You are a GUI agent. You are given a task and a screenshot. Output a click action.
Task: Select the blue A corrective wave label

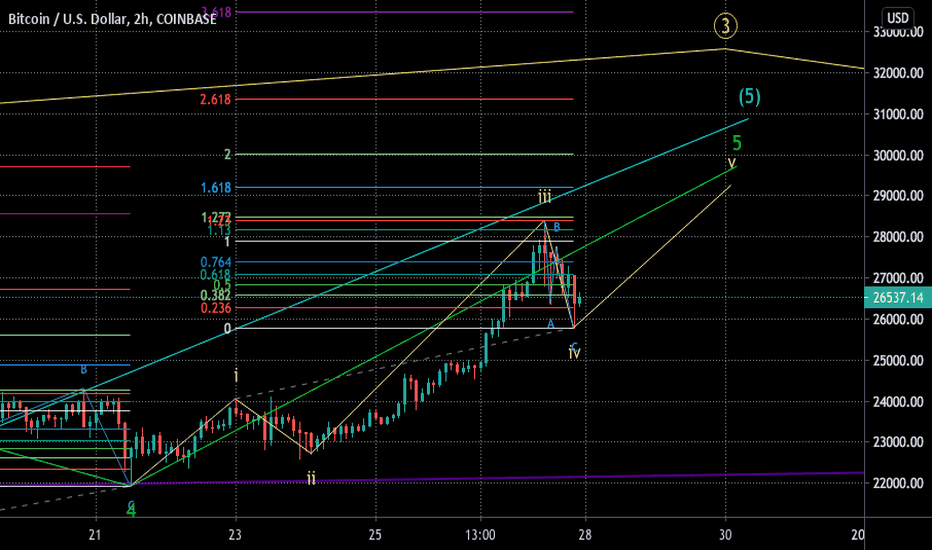click(550, 324)
